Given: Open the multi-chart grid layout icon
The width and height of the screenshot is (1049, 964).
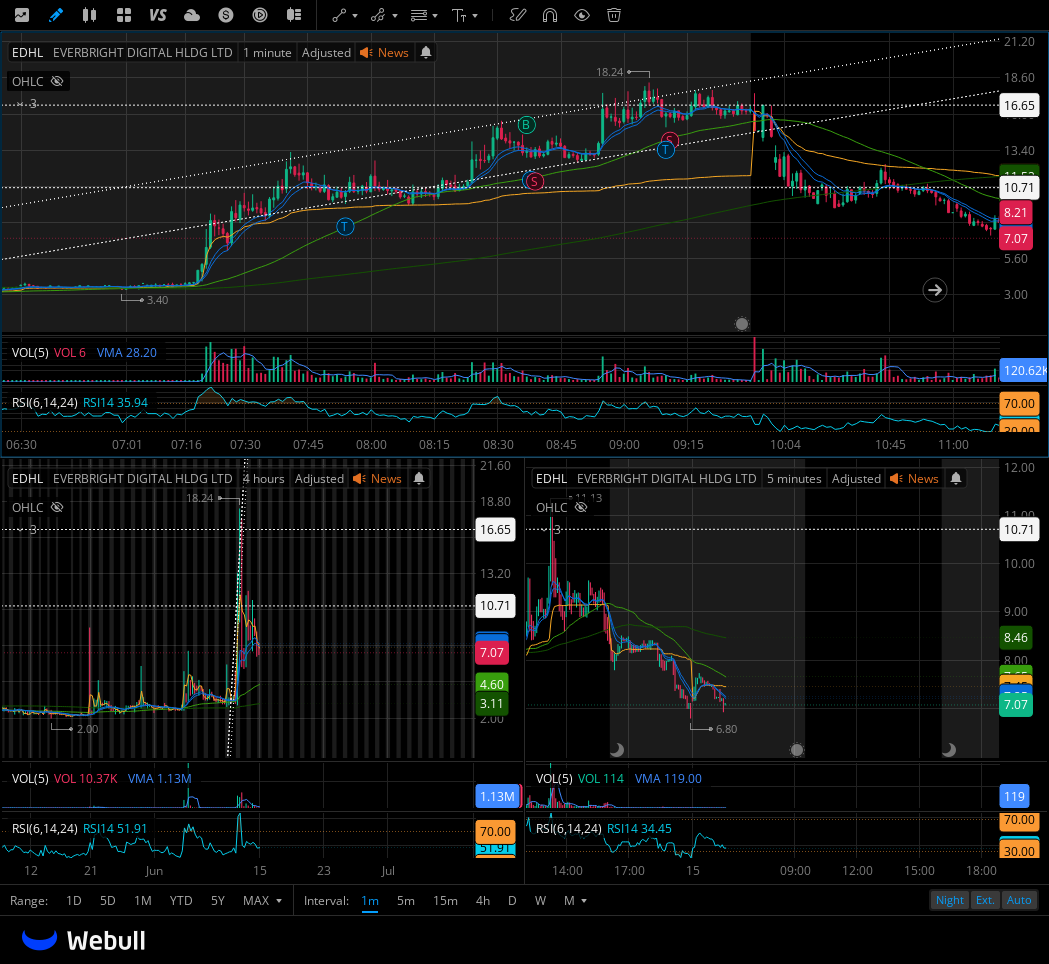Looking at the screenshot, I should click(124, 15).
